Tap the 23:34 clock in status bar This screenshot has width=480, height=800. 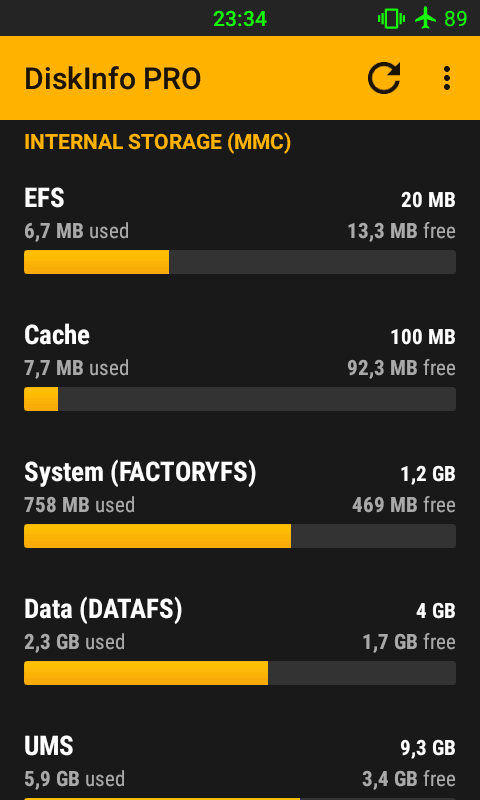(240, 19)
